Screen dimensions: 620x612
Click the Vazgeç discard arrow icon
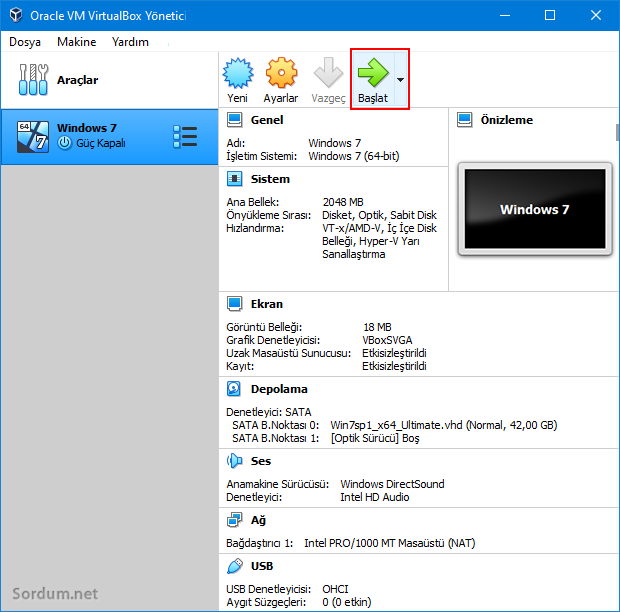[328, 73]
